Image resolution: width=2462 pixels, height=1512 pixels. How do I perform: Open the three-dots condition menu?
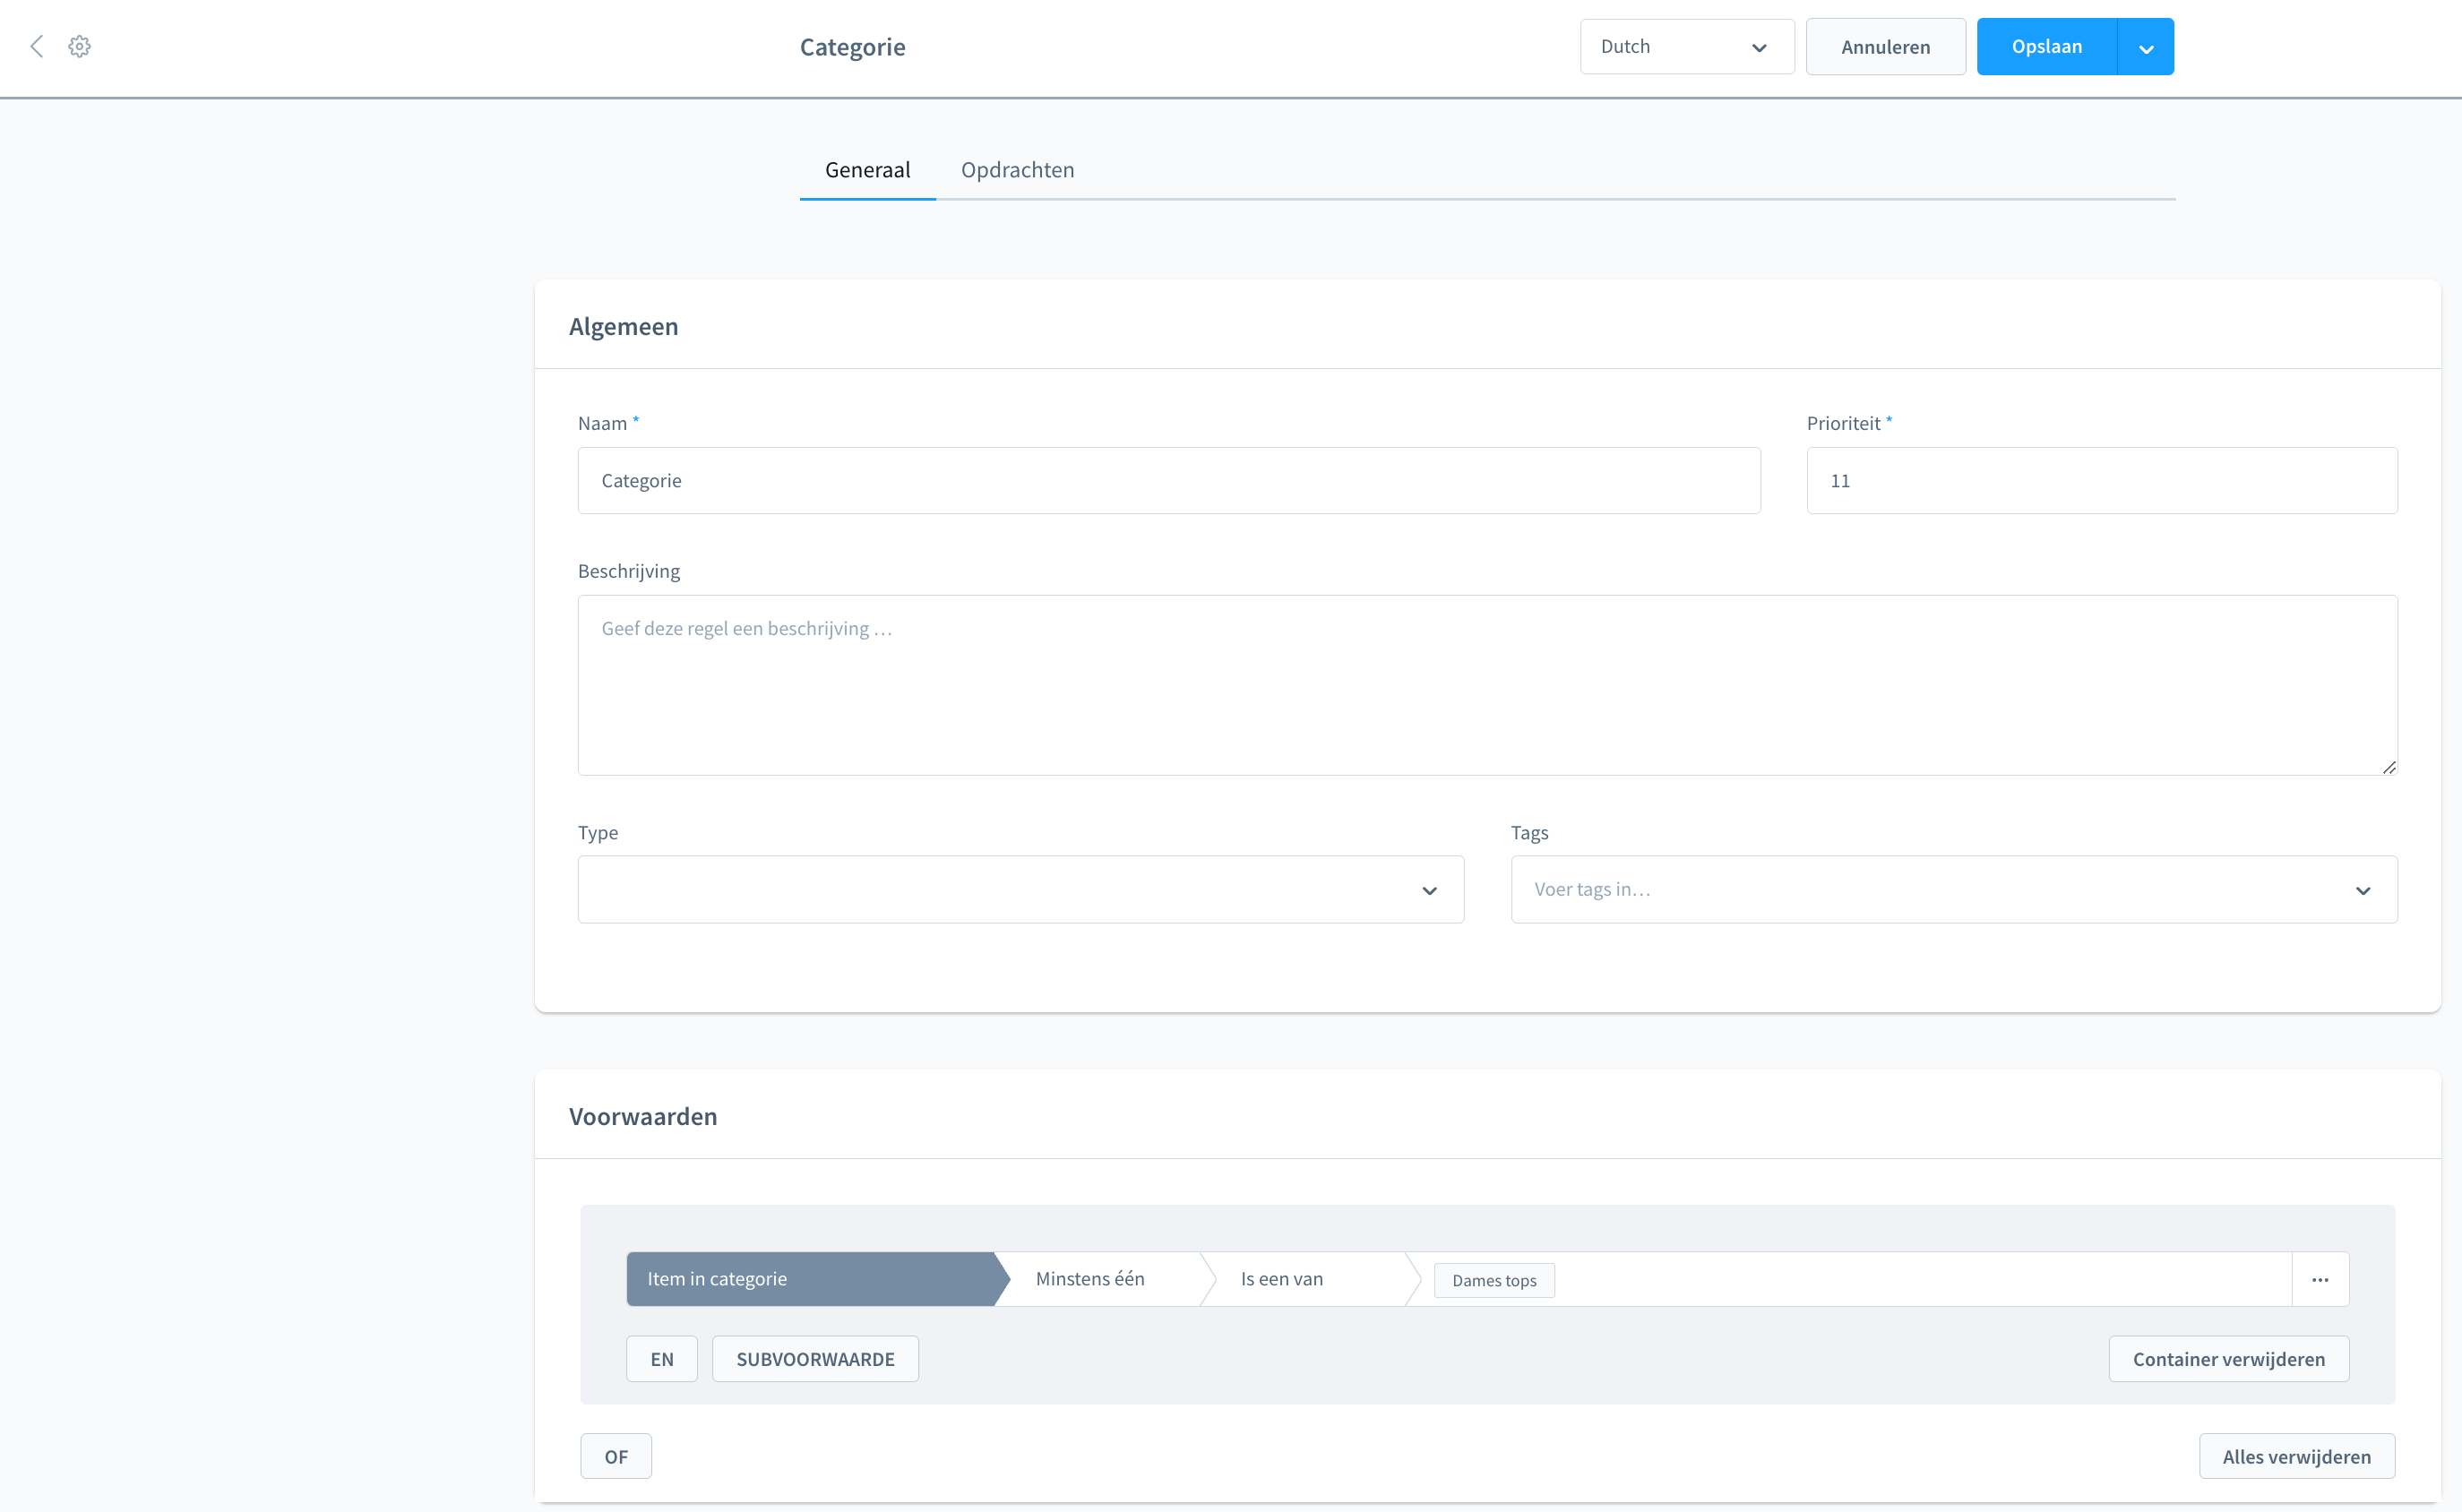click(2320, 1279)
